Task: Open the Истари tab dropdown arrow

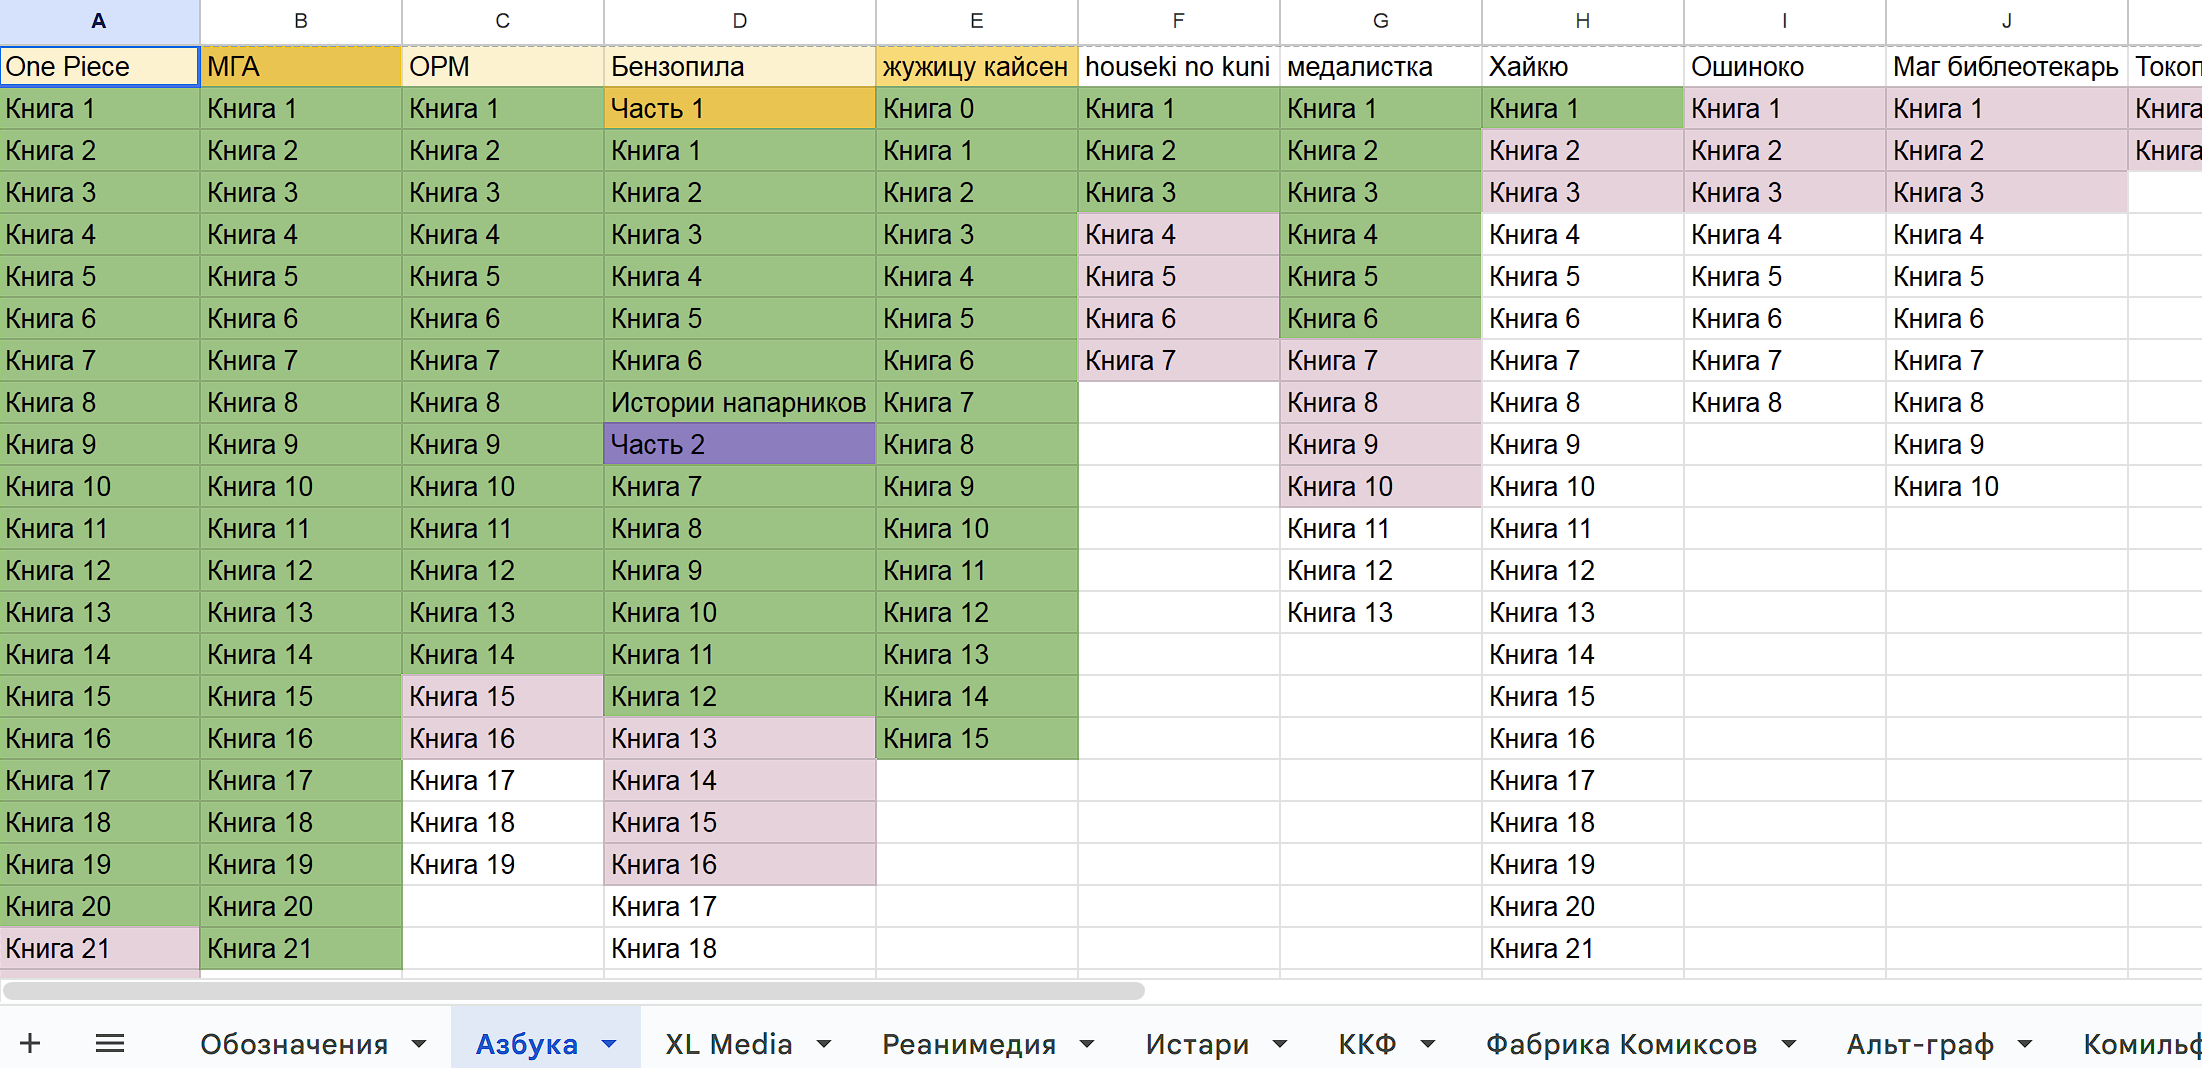Action: tap(1280, 1044)
